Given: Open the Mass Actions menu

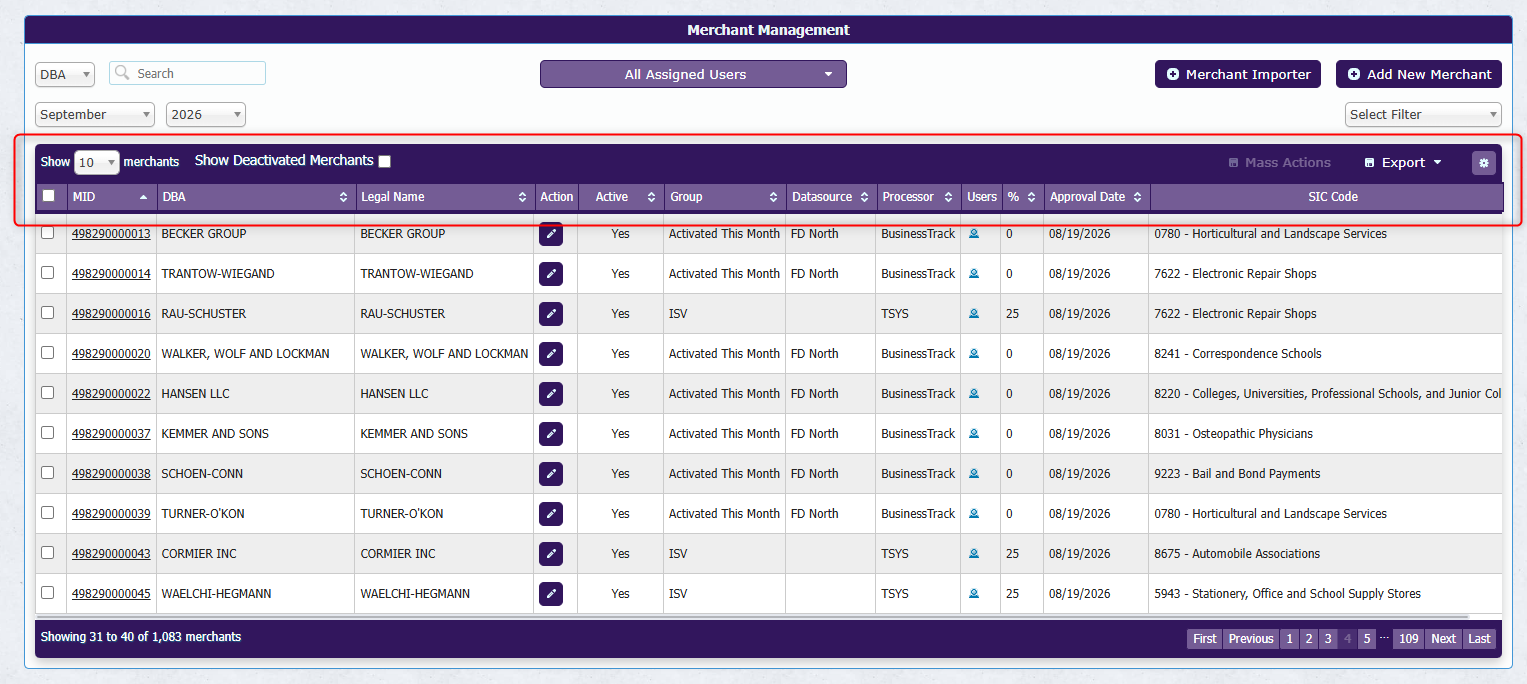Looking at the screenshot, I should (1279, 163).
